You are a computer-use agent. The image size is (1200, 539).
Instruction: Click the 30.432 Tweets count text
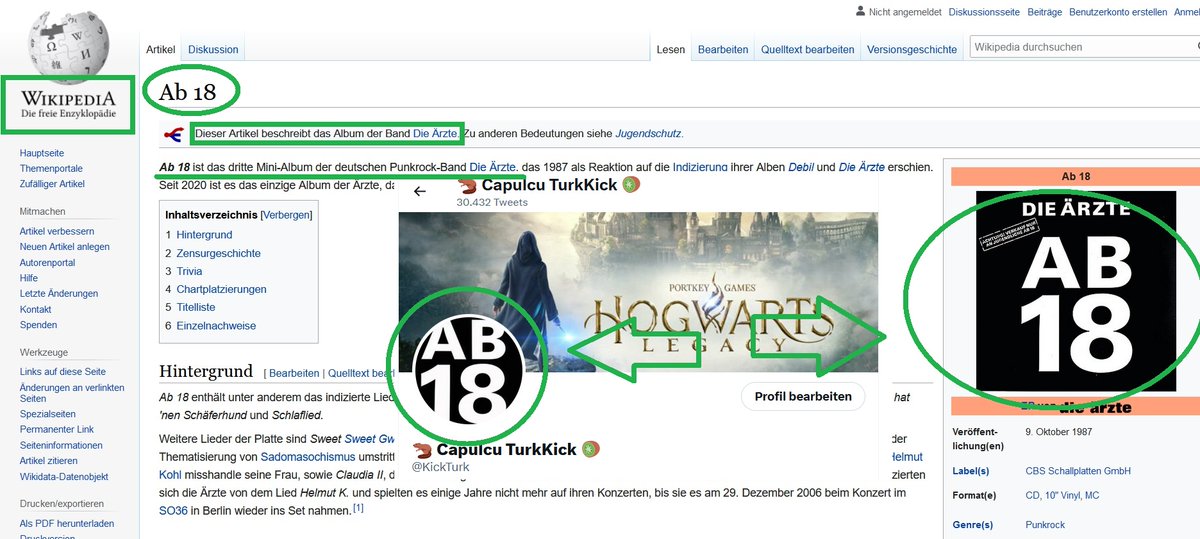[491, 202]
